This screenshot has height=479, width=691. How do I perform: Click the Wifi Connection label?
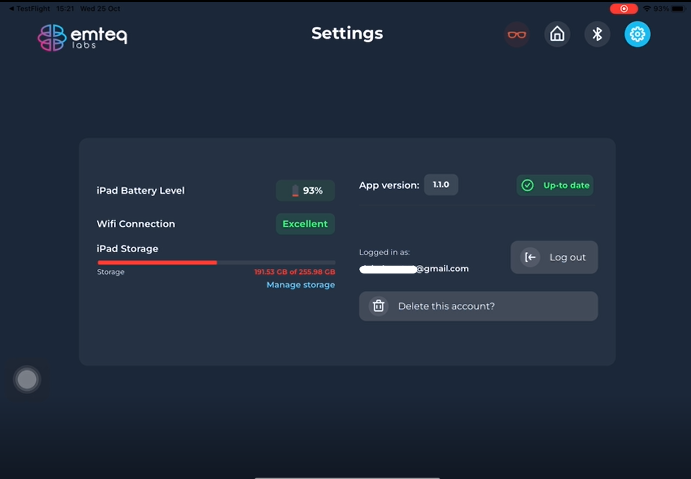136,224
